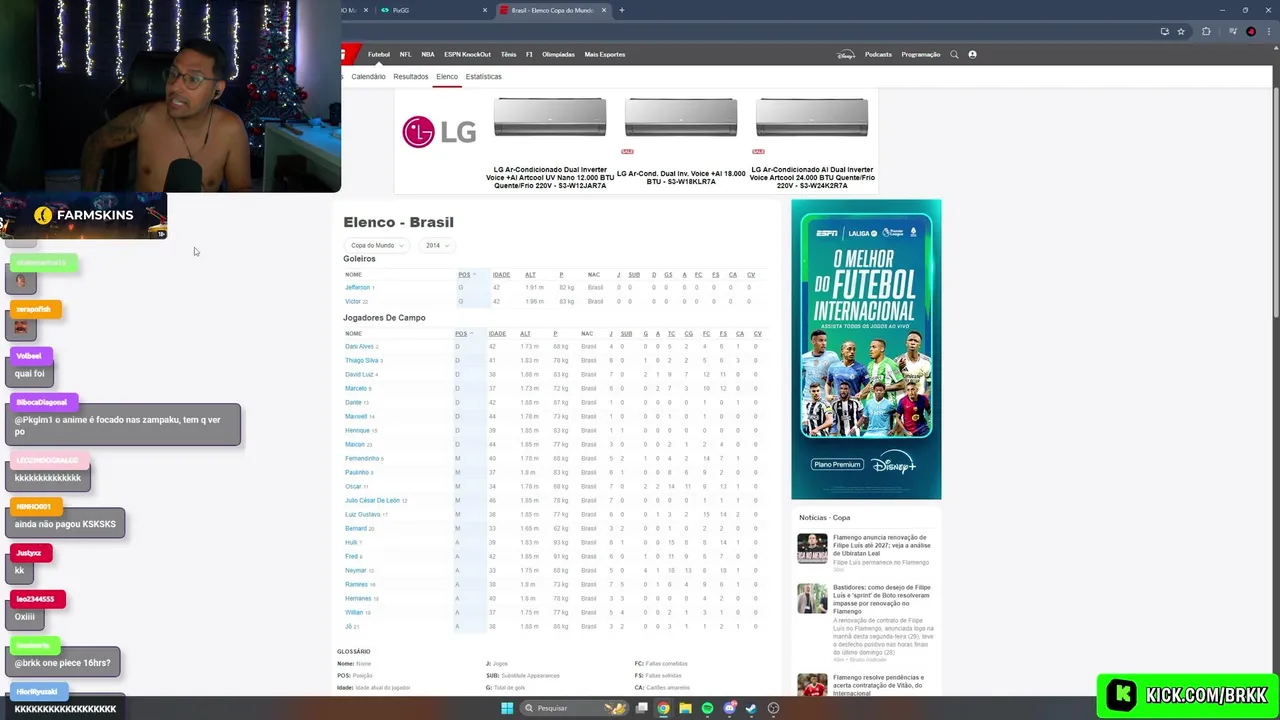1280x720 pixels.
Task: Open Hulk's player page
Action: [351, 542]
